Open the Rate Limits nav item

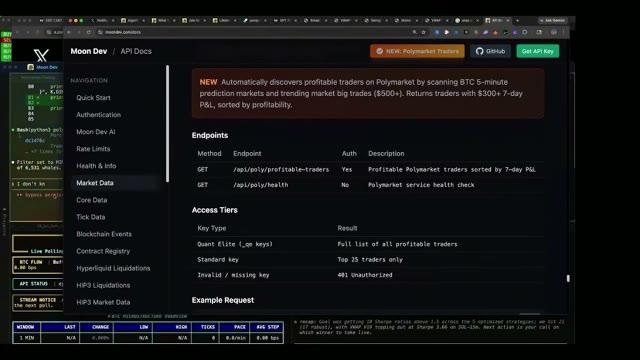coord(93,149)
